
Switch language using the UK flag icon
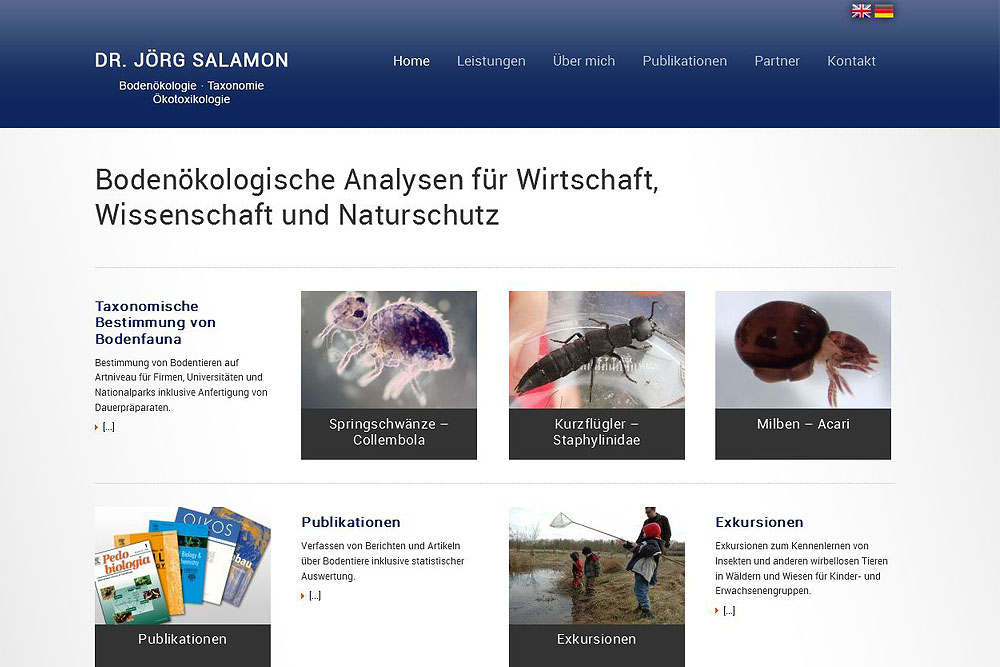pyautogui.click(x=861, y=11)
